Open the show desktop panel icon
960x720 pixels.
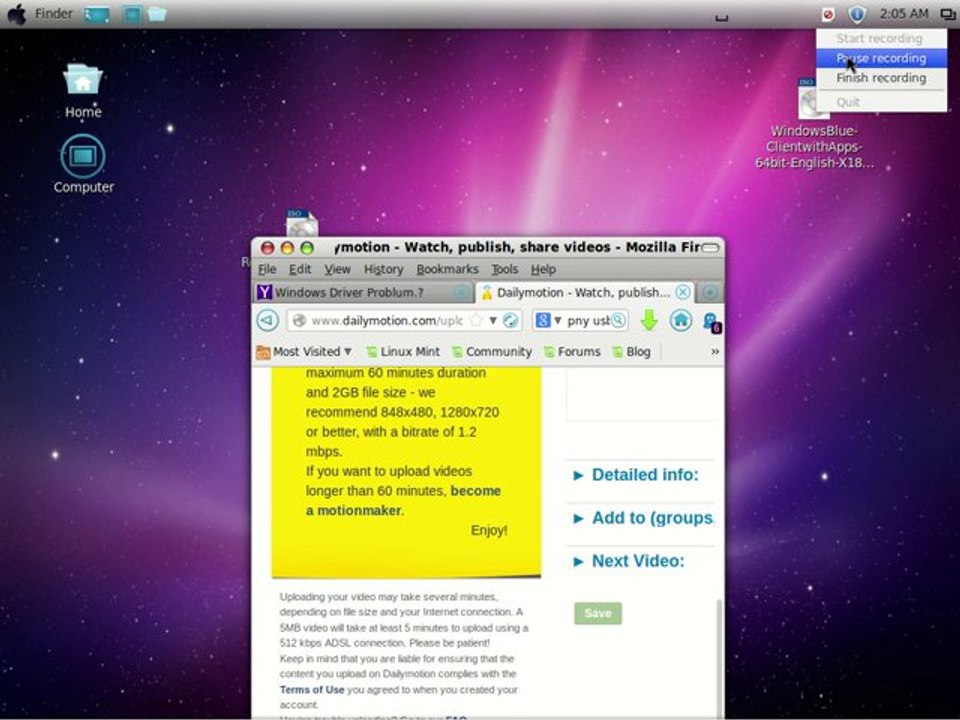97,14
